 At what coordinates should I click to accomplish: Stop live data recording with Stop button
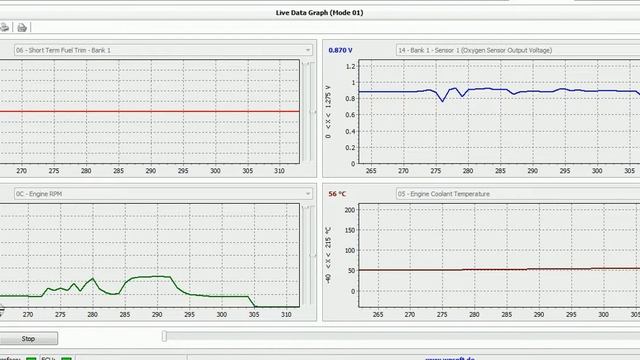point(29,338)
